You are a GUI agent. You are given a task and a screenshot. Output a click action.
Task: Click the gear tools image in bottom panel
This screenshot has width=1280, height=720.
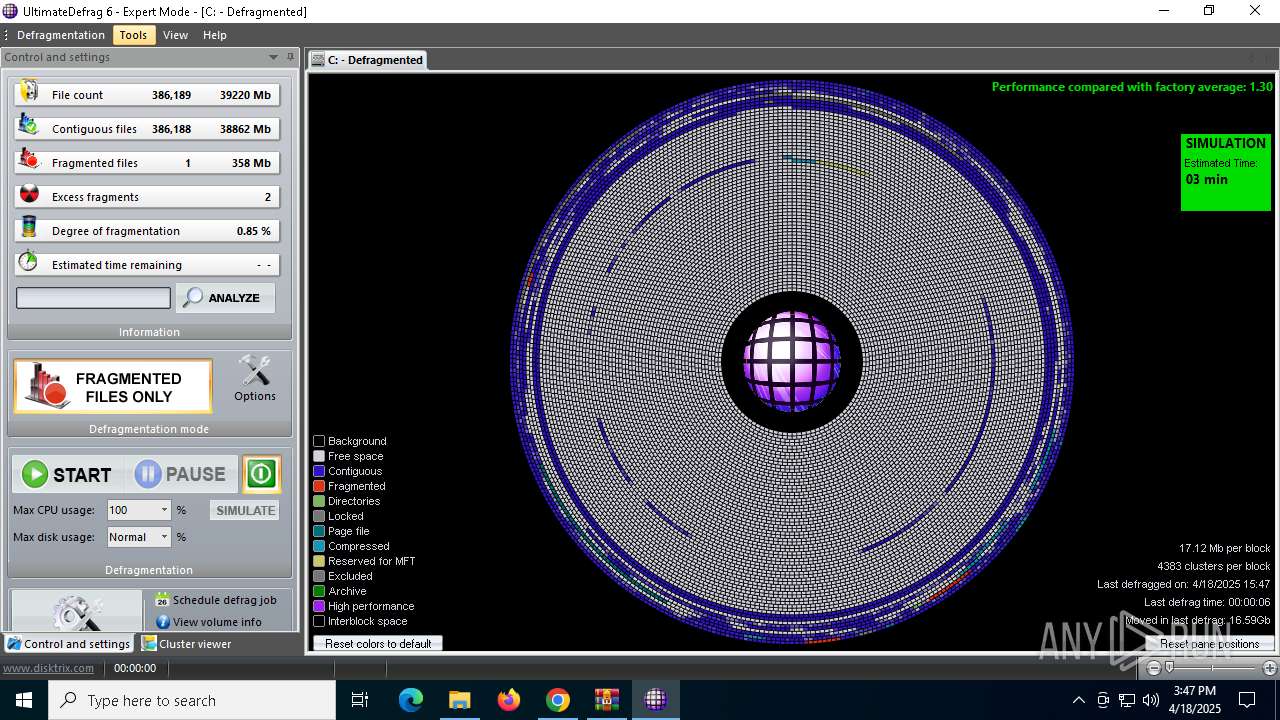coord(77,611)
